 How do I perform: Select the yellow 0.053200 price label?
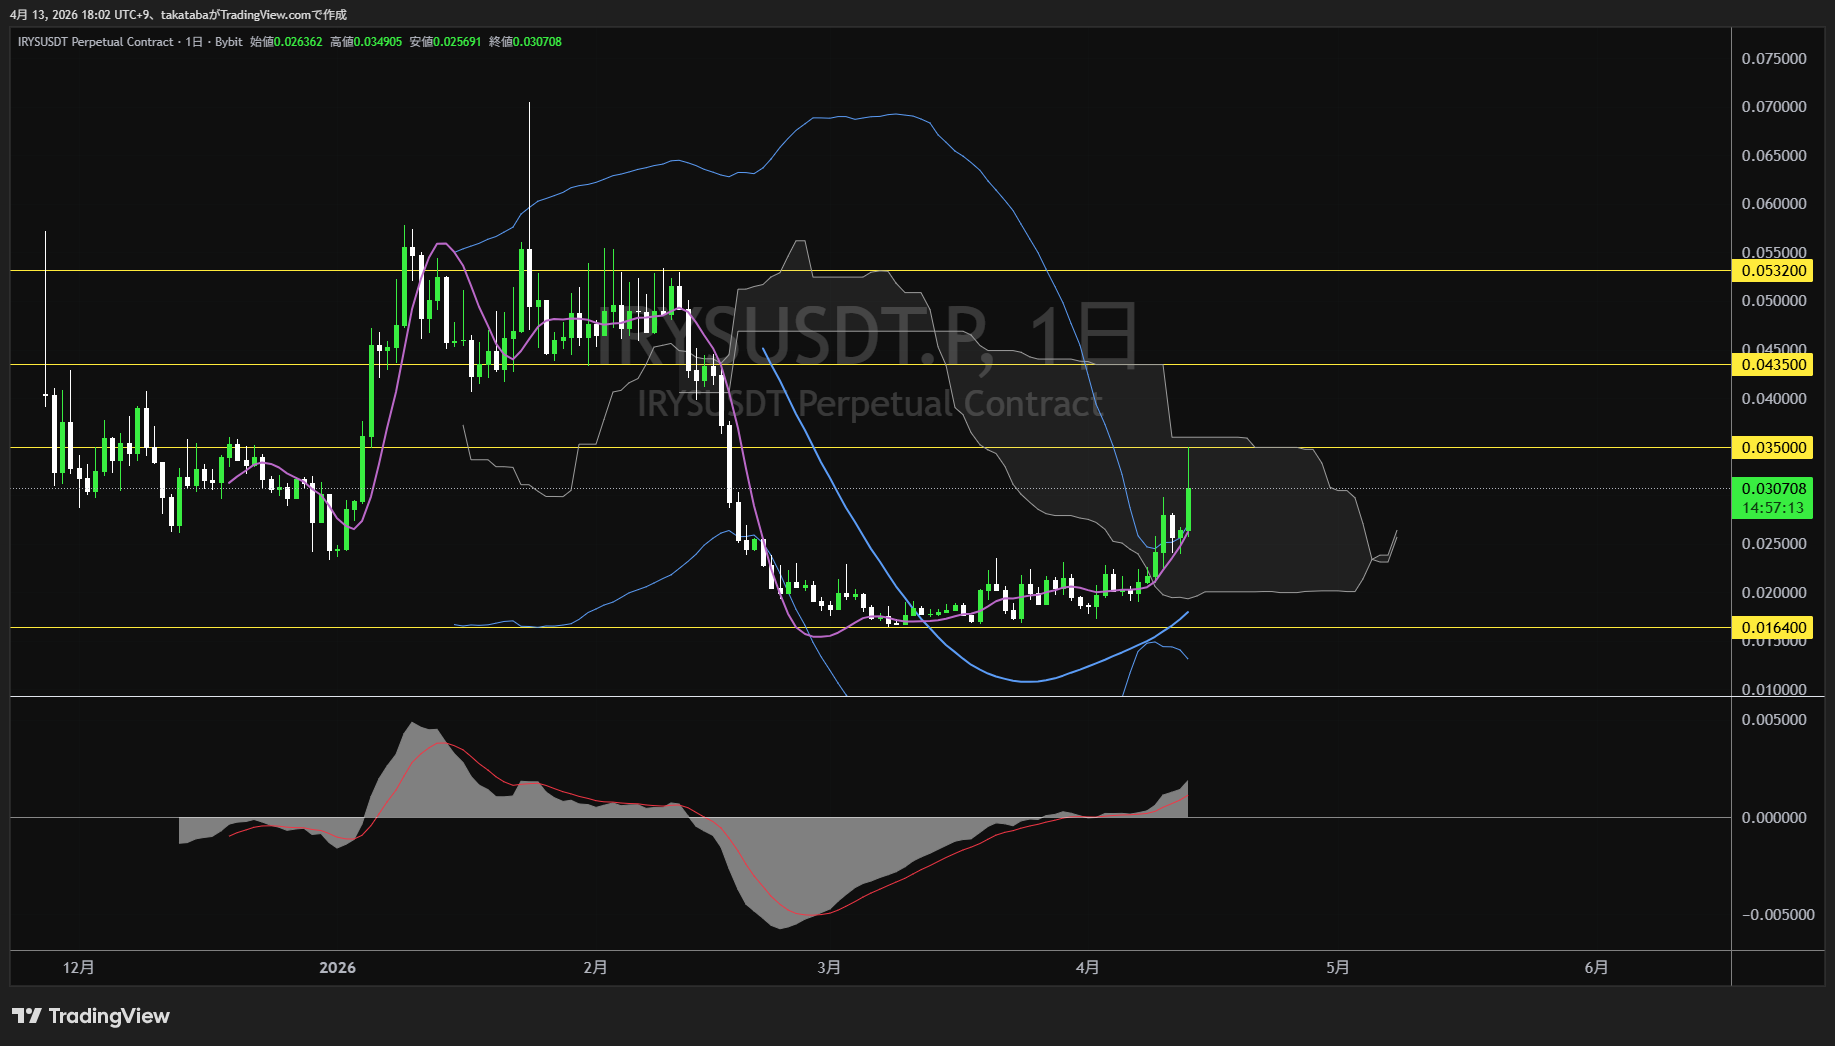1773,271
